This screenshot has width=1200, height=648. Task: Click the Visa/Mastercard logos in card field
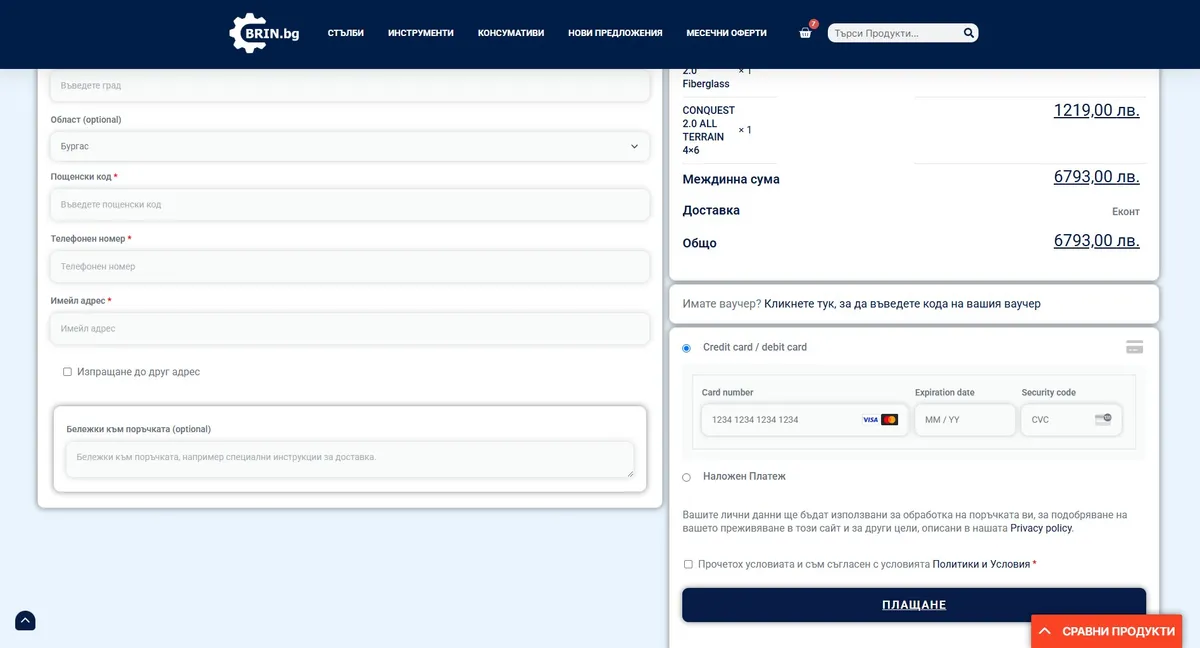(x=880, y=420)
